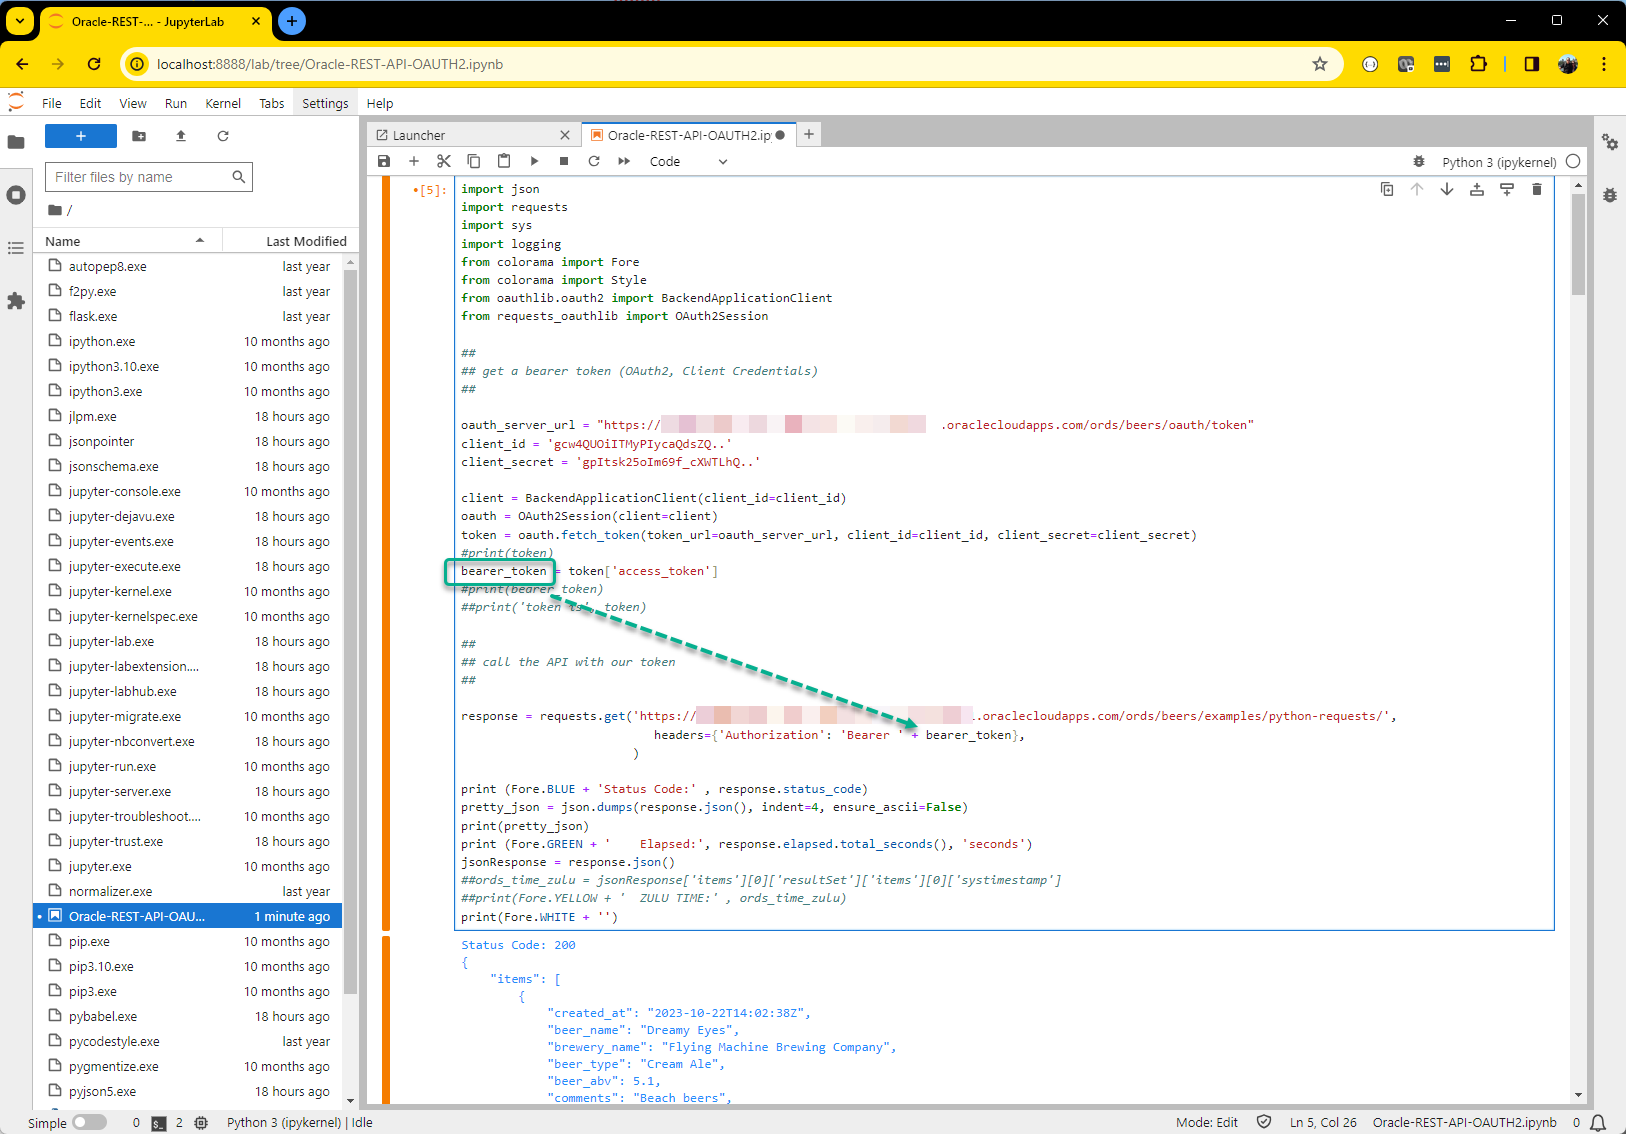Open jupyter-lab.exe in file browser
1626x1134 pixels.
pyautogui.click(x=111, y=641)
